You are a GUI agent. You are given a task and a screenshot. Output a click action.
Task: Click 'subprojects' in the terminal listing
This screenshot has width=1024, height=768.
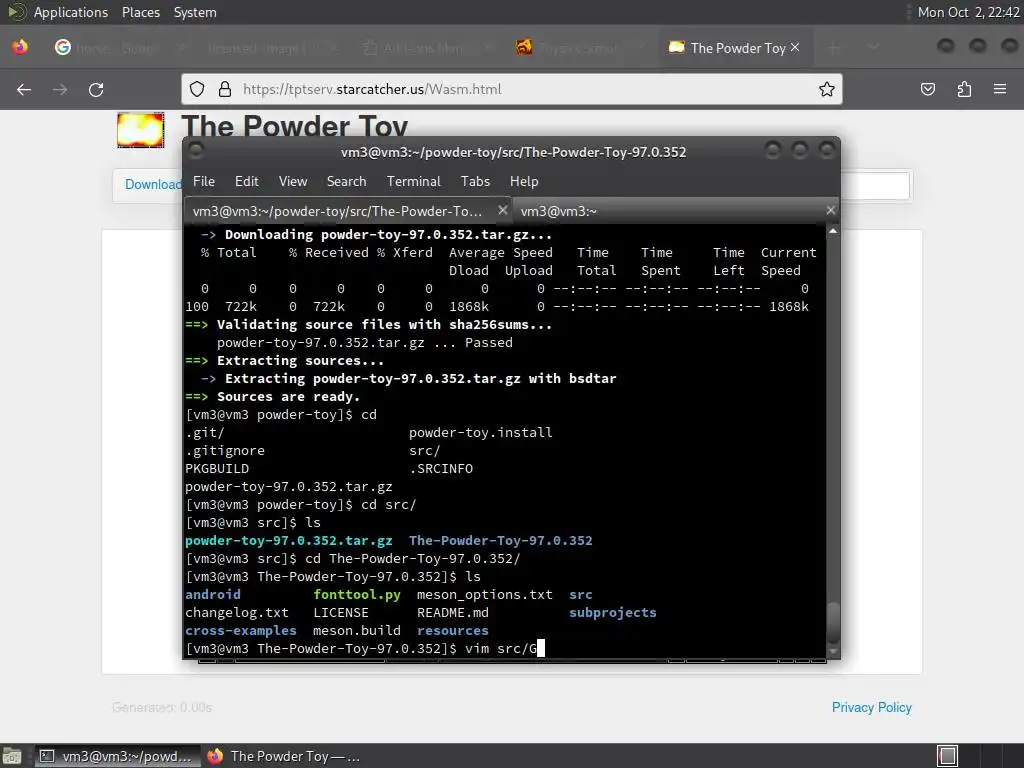point(613,613)
